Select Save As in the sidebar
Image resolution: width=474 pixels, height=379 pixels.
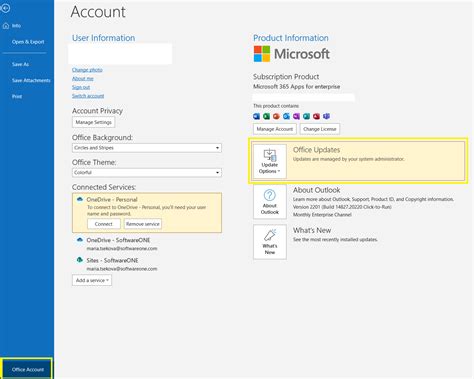coord(20,64)
